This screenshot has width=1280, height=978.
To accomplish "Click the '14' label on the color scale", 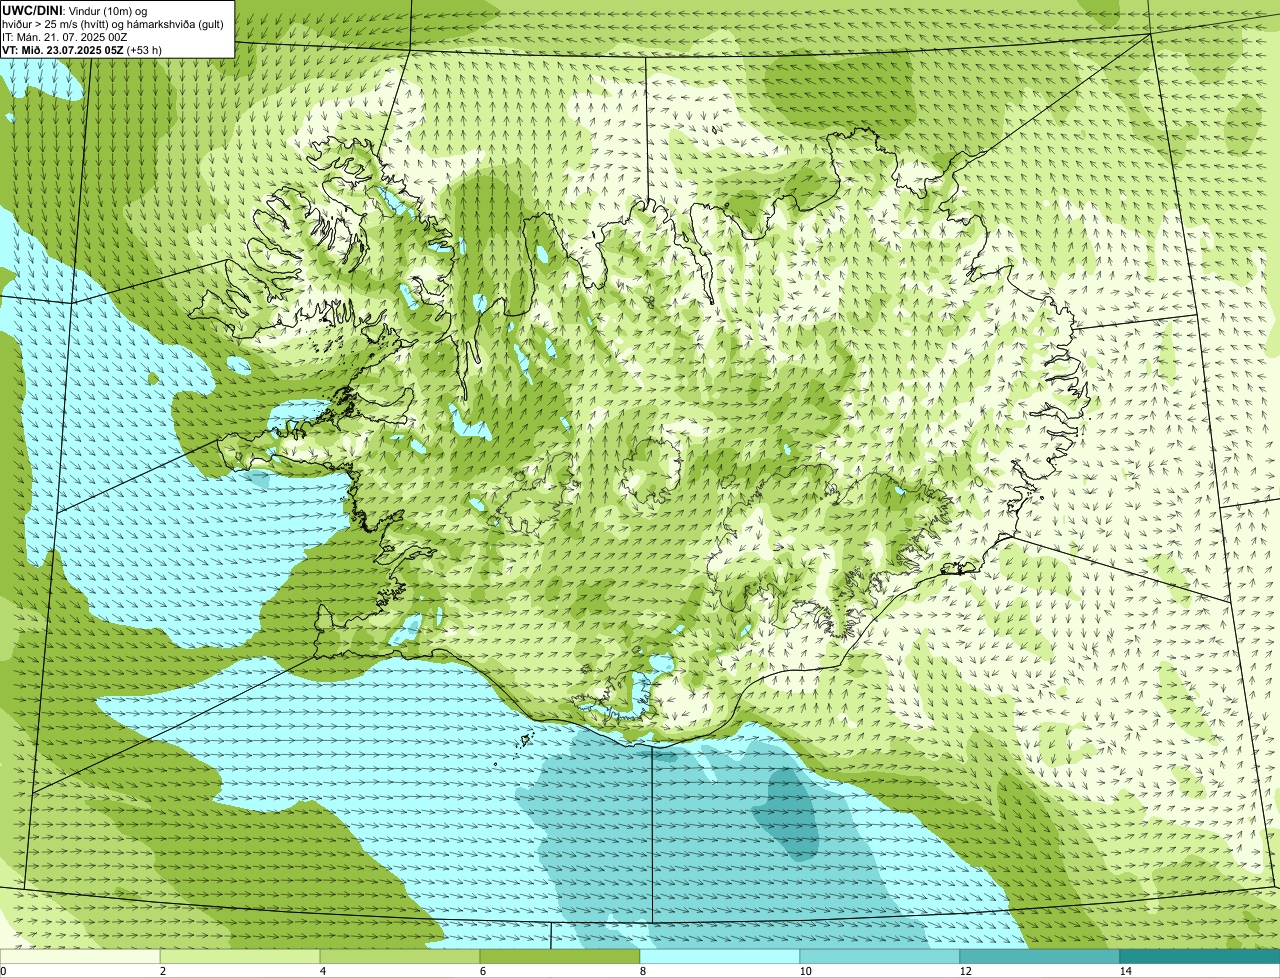I will pos(1125,971).
